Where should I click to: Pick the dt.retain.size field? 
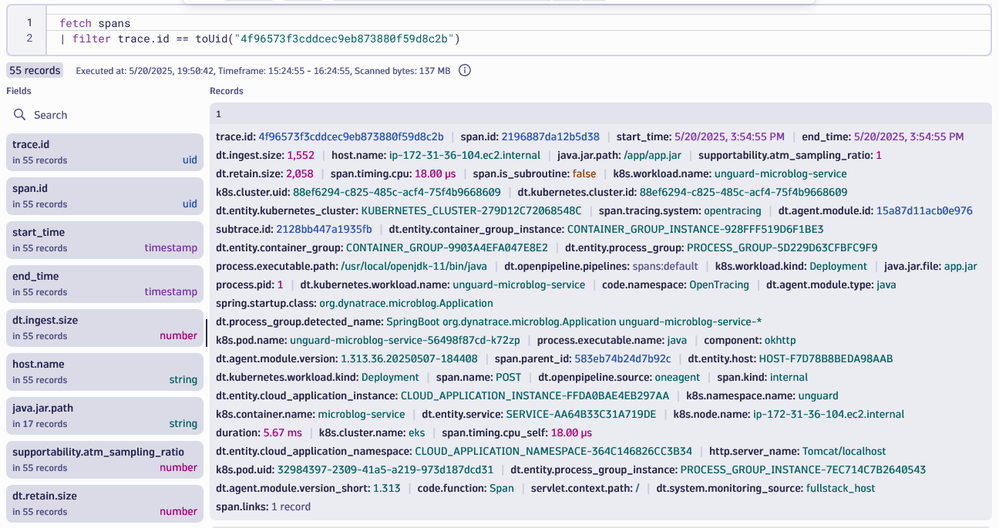point(104,503)
